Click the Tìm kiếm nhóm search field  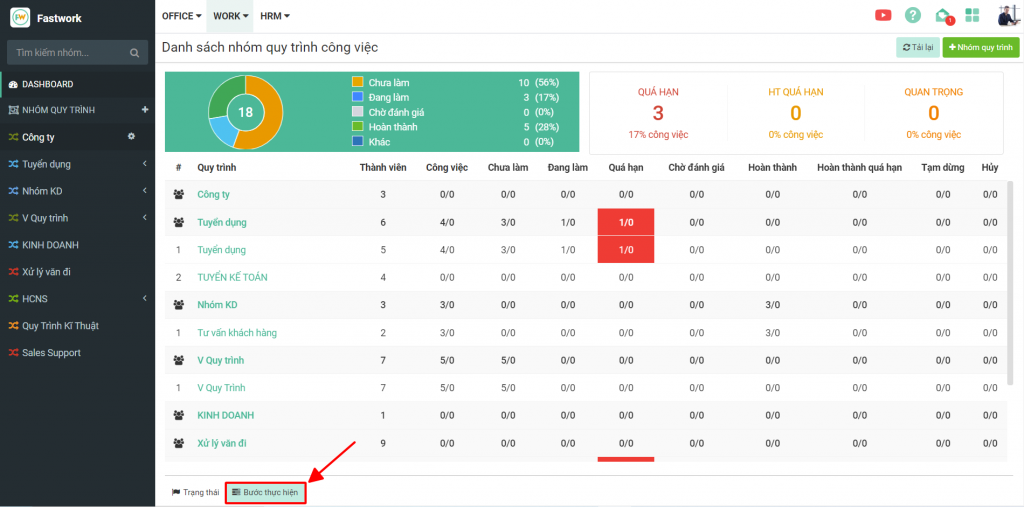68,53
